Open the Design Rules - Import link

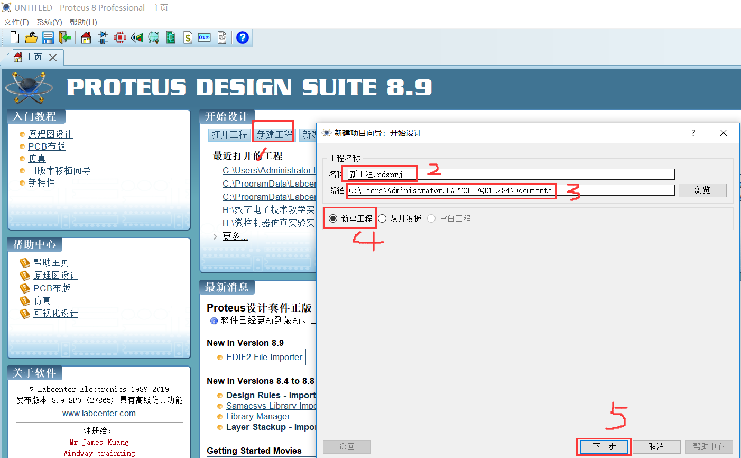coord(271,395)
